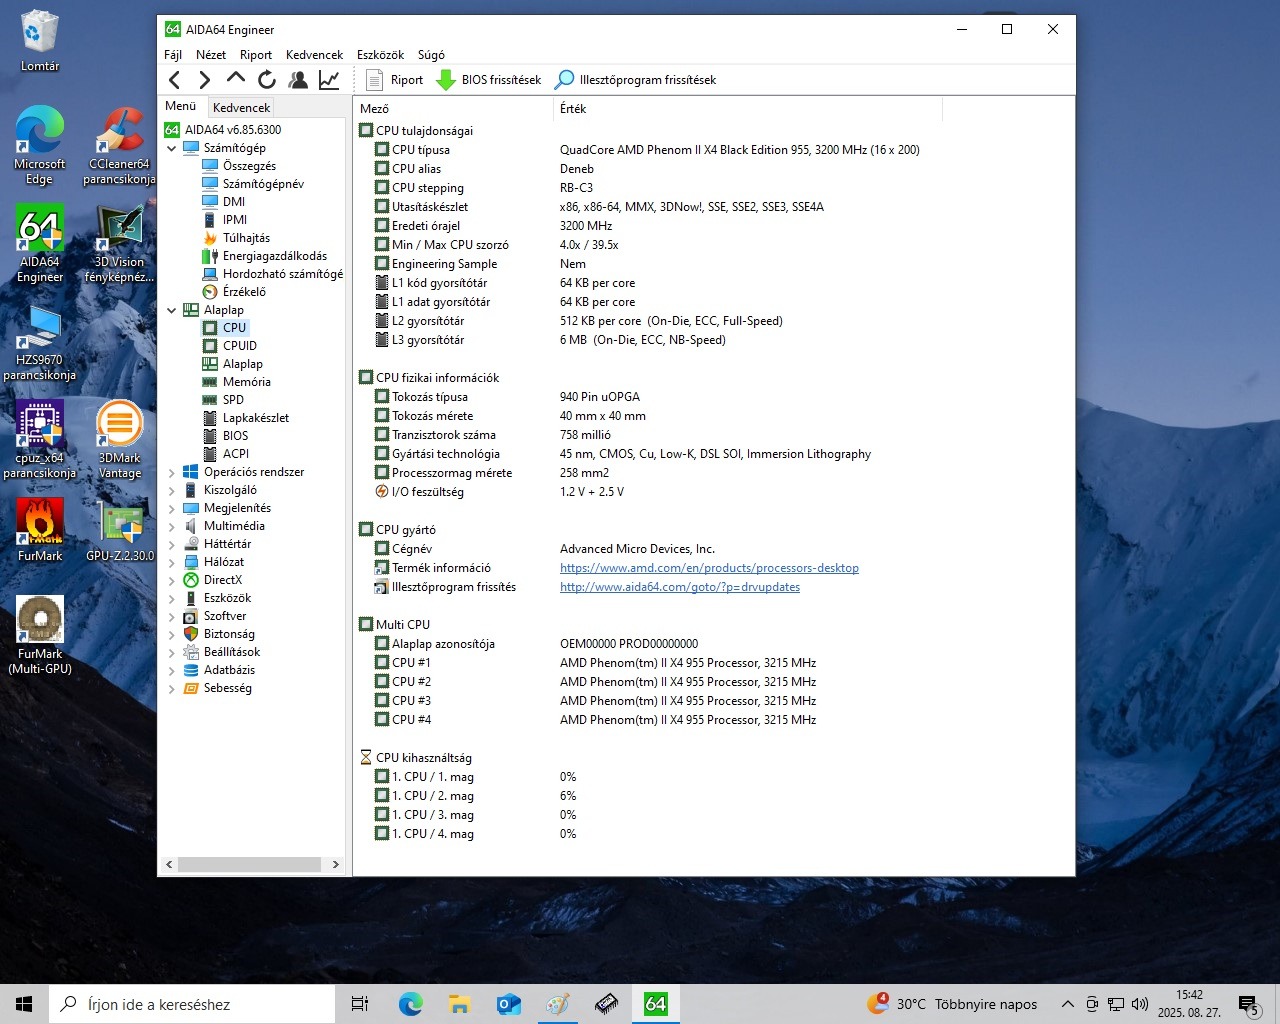Click the Refresh icon in toolbar
Image resolution: width=1280 pixels, height=1024 pixels.
[x=267, y=80]
